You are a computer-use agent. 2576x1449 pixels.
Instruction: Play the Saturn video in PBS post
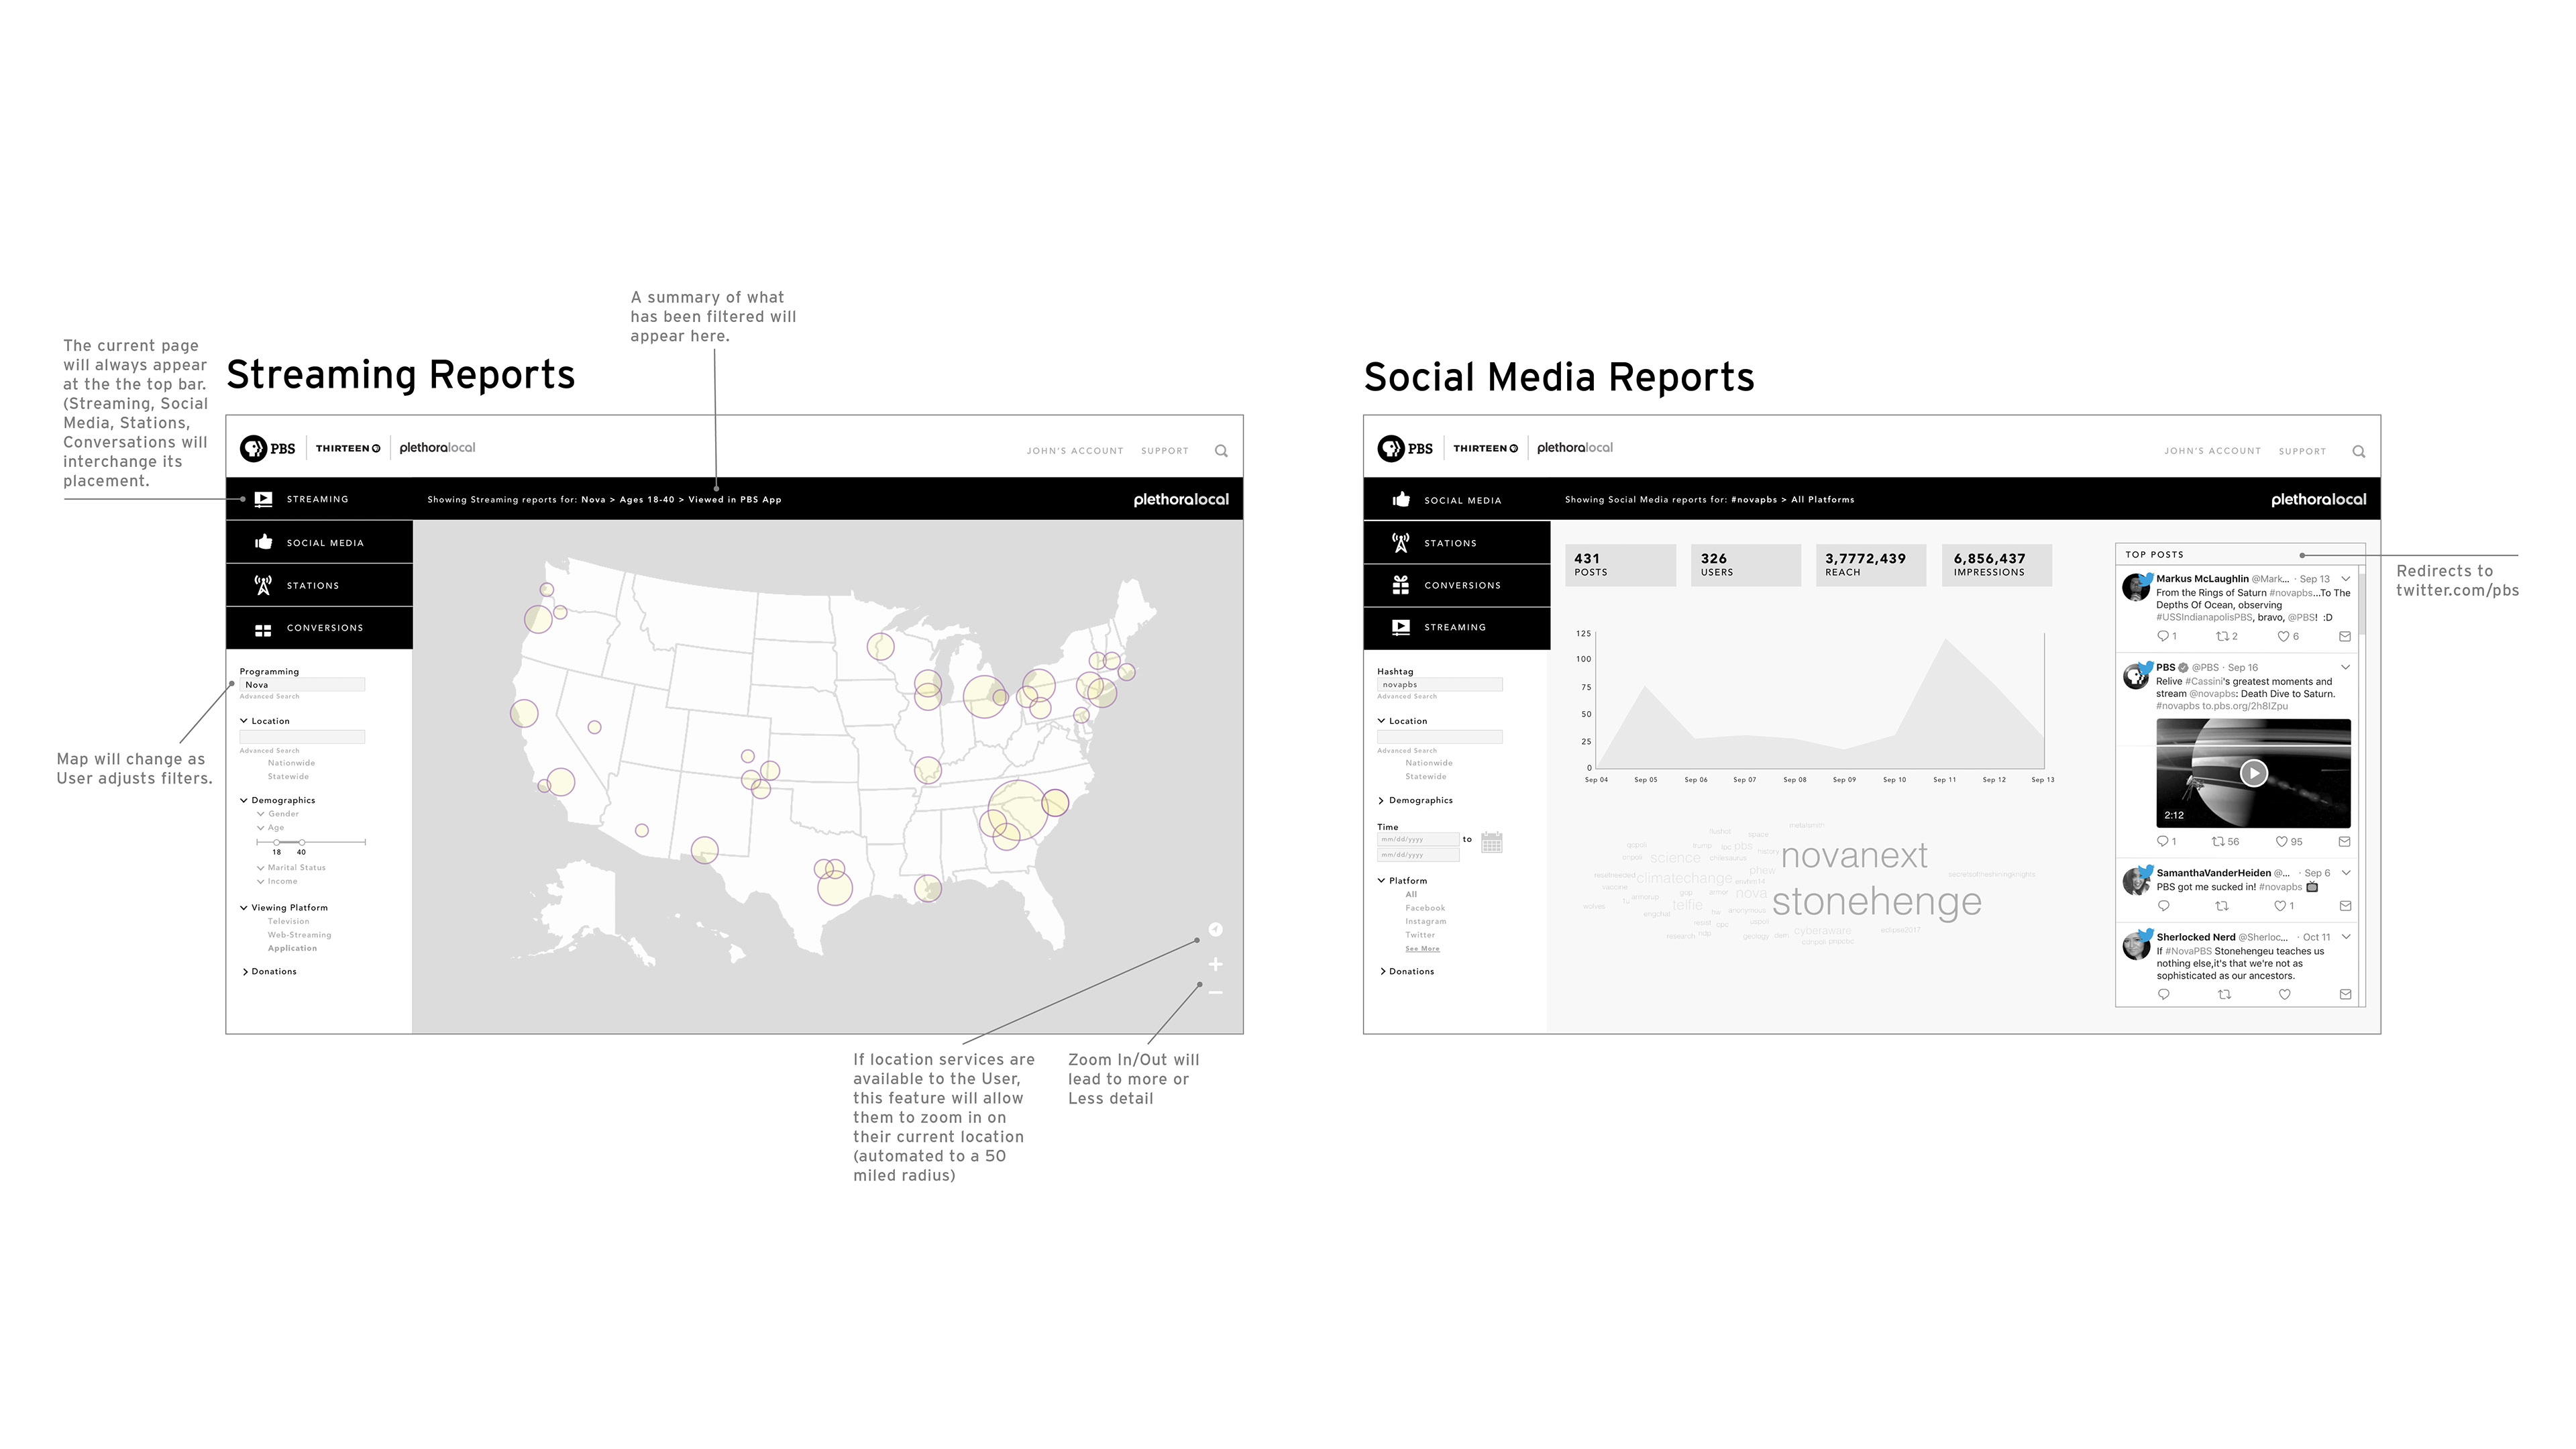tap(2253, 773)
